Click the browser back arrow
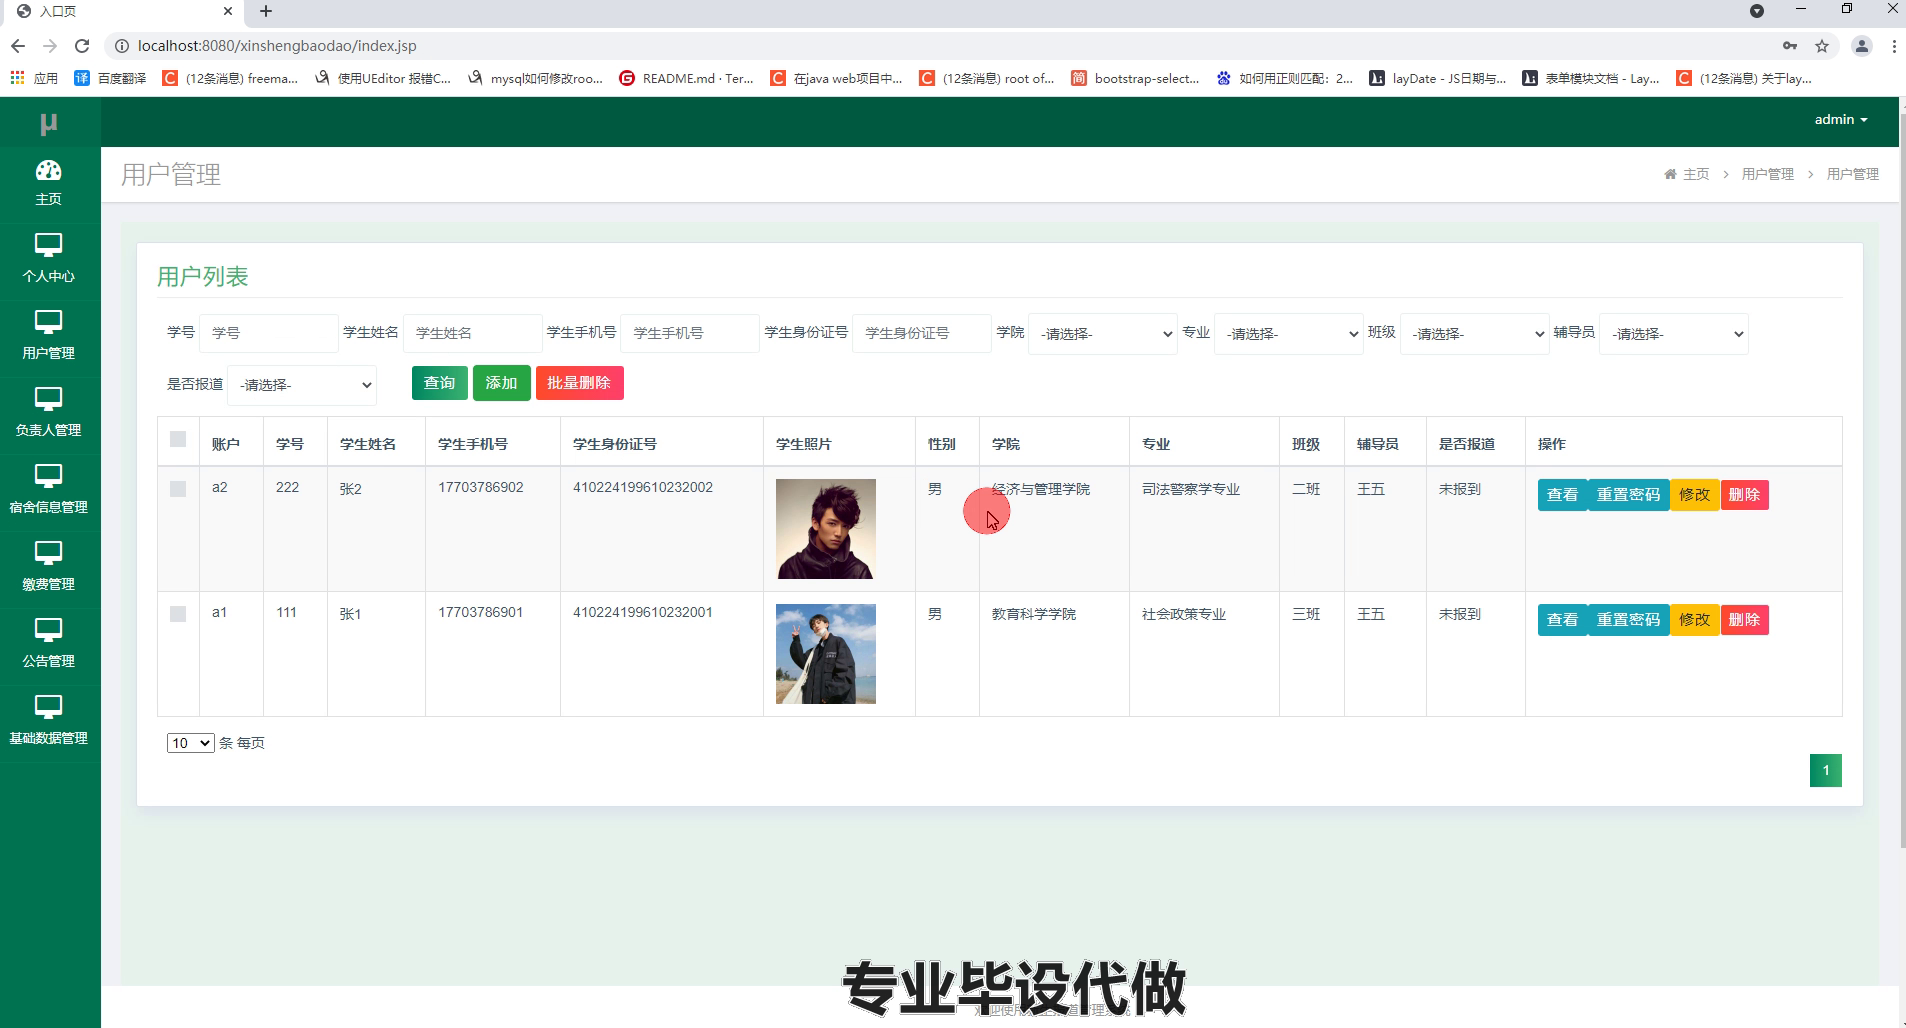1906x1028 pixels. 17,46
